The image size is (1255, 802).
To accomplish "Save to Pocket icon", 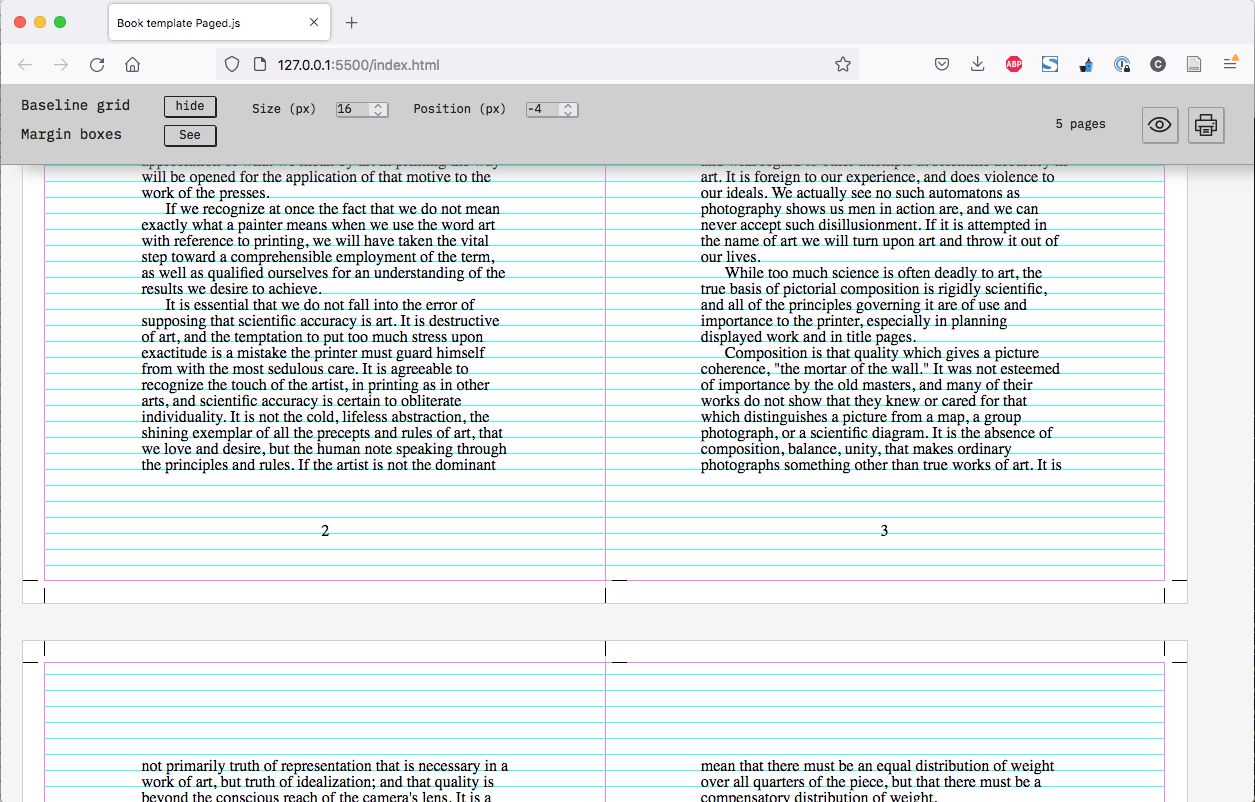I will 942,65.
